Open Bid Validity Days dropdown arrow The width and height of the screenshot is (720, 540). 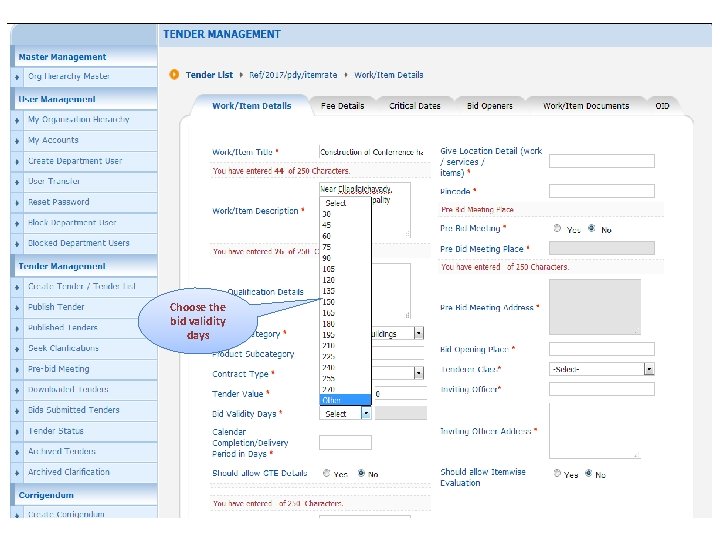coord(366,414)
